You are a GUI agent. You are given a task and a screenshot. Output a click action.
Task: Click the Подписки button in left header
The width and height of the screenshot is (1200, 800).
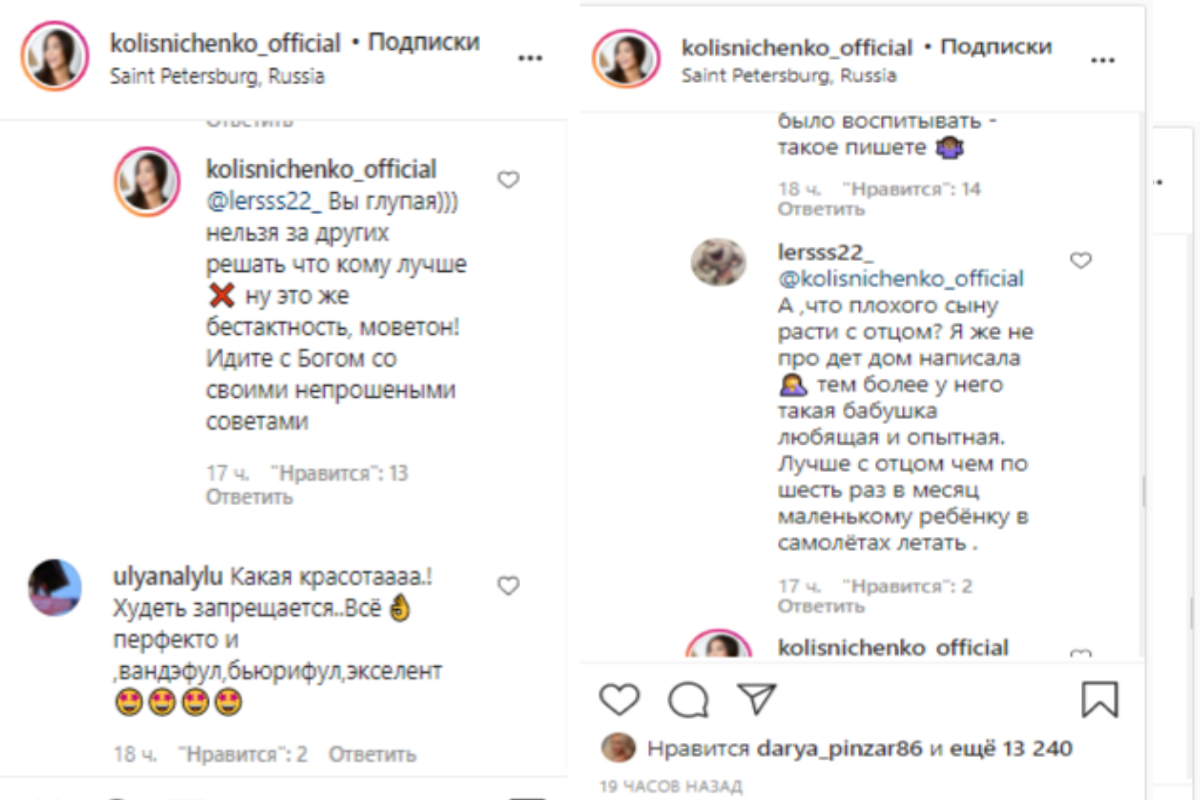click(424, 43)
